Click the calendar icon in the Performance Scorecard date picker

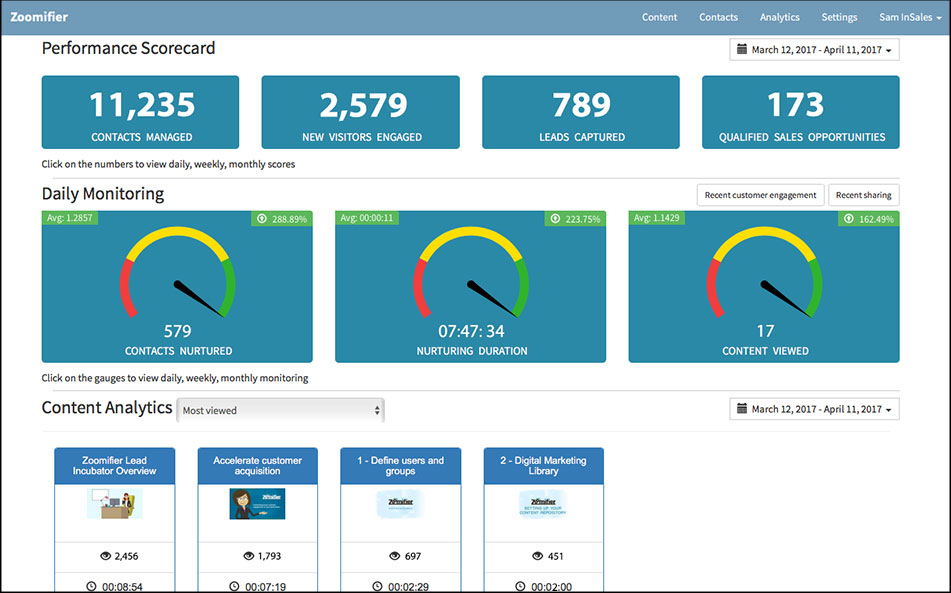(x=741, y=50)
